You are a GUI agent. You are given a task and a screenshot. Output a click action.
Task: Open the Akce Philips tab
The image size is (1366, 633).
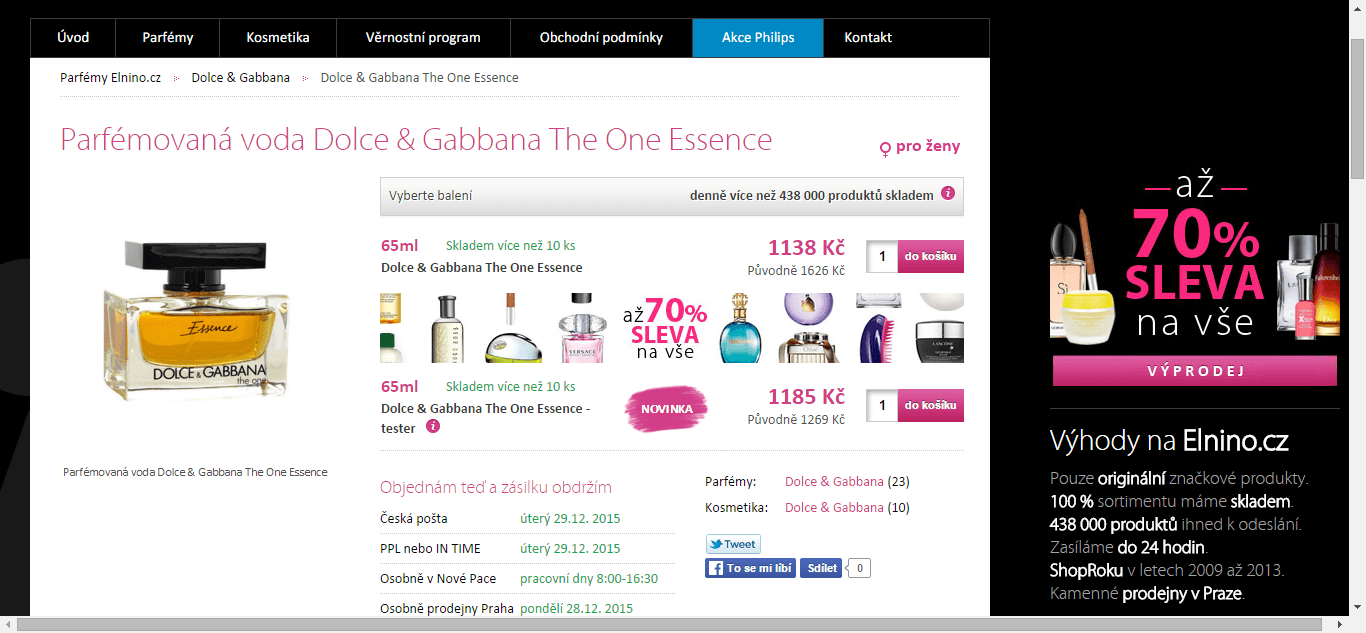(x=758, y=38)
